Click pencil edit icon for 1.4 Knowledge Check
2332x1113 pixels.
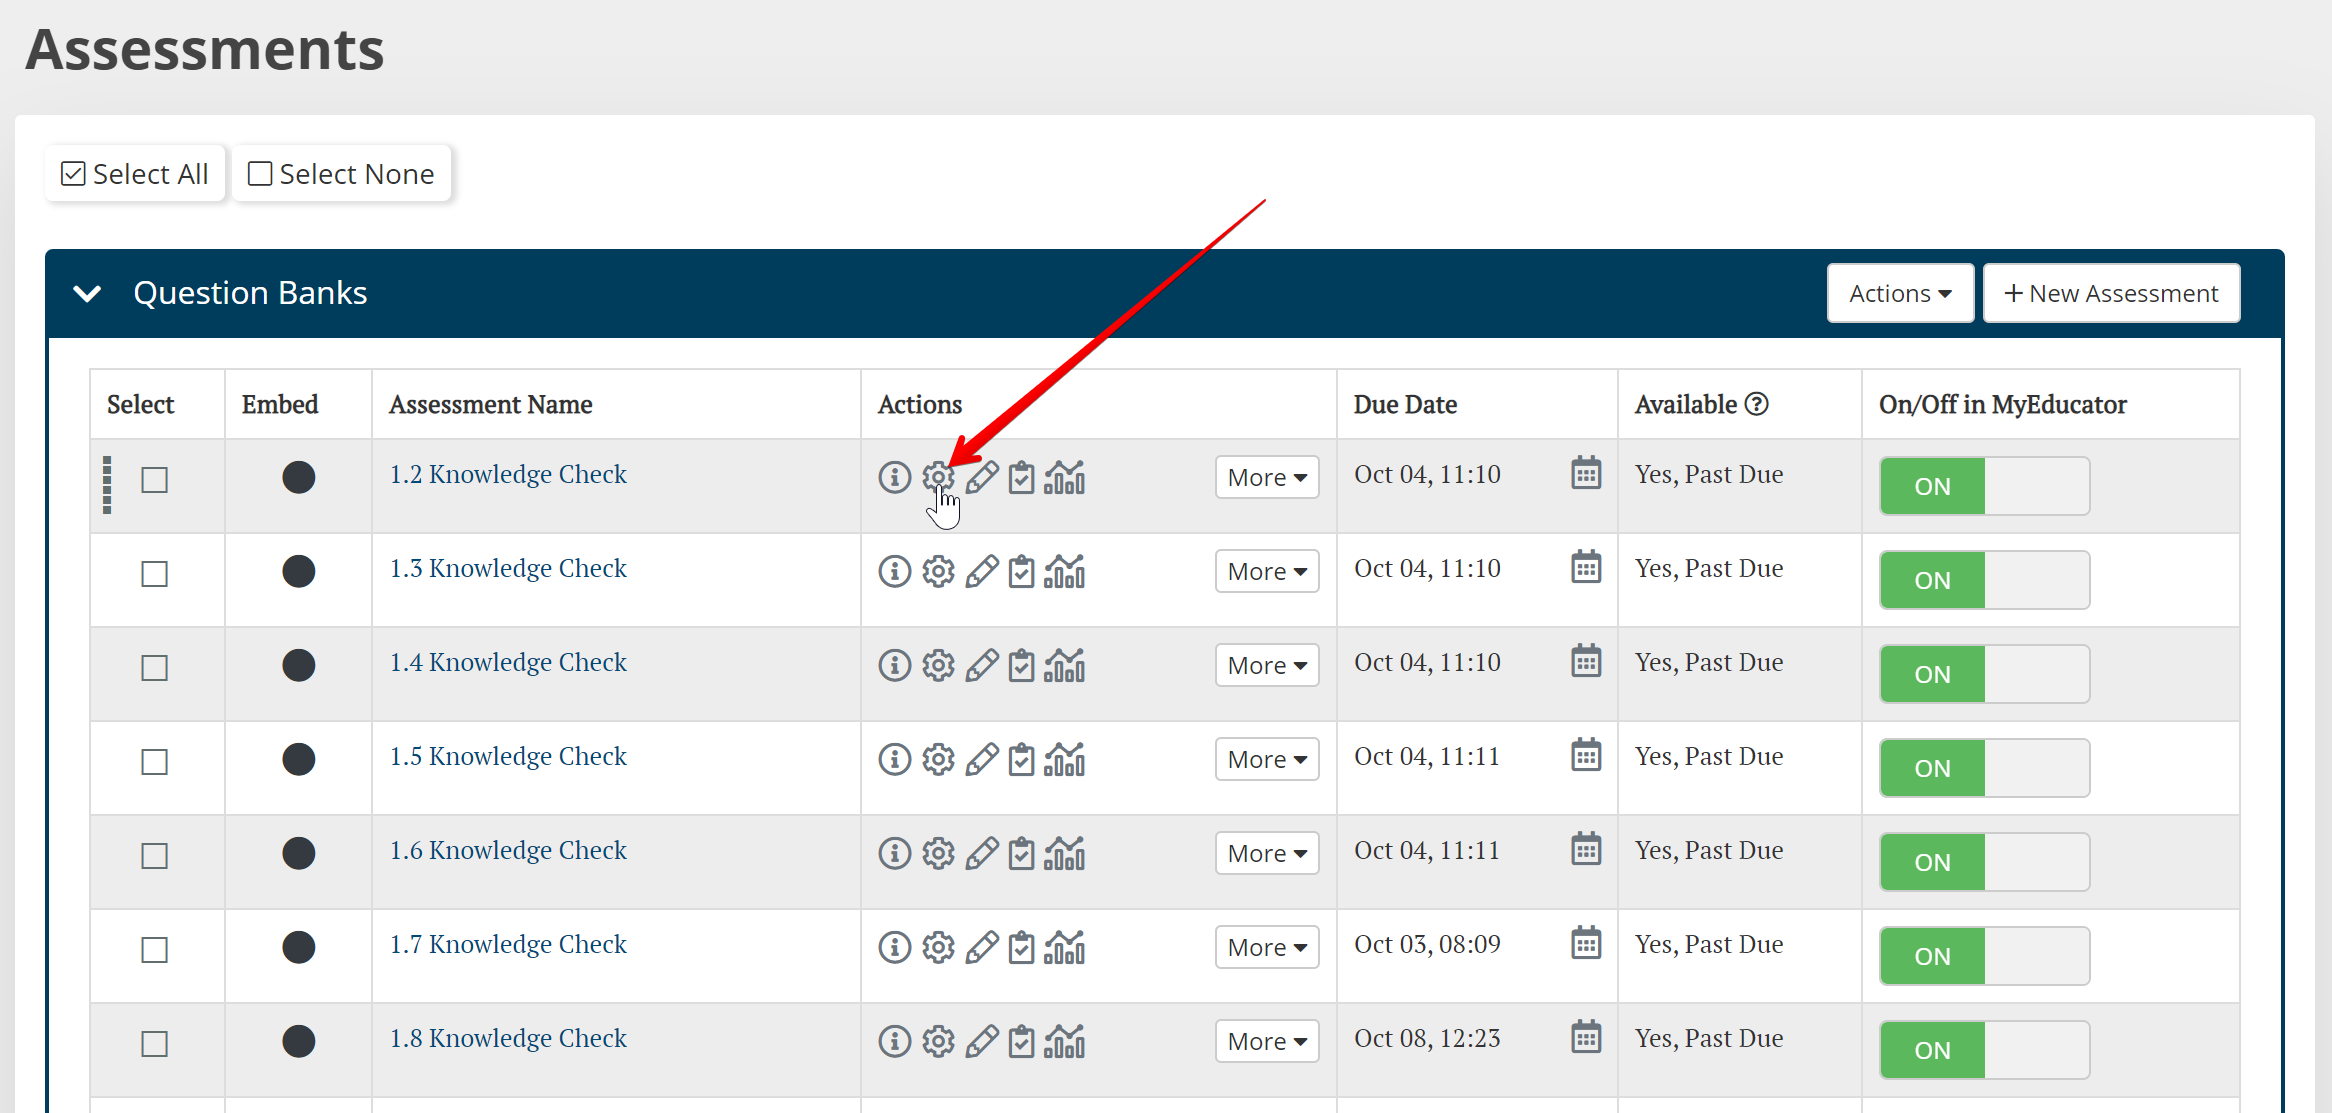(981, 665)
